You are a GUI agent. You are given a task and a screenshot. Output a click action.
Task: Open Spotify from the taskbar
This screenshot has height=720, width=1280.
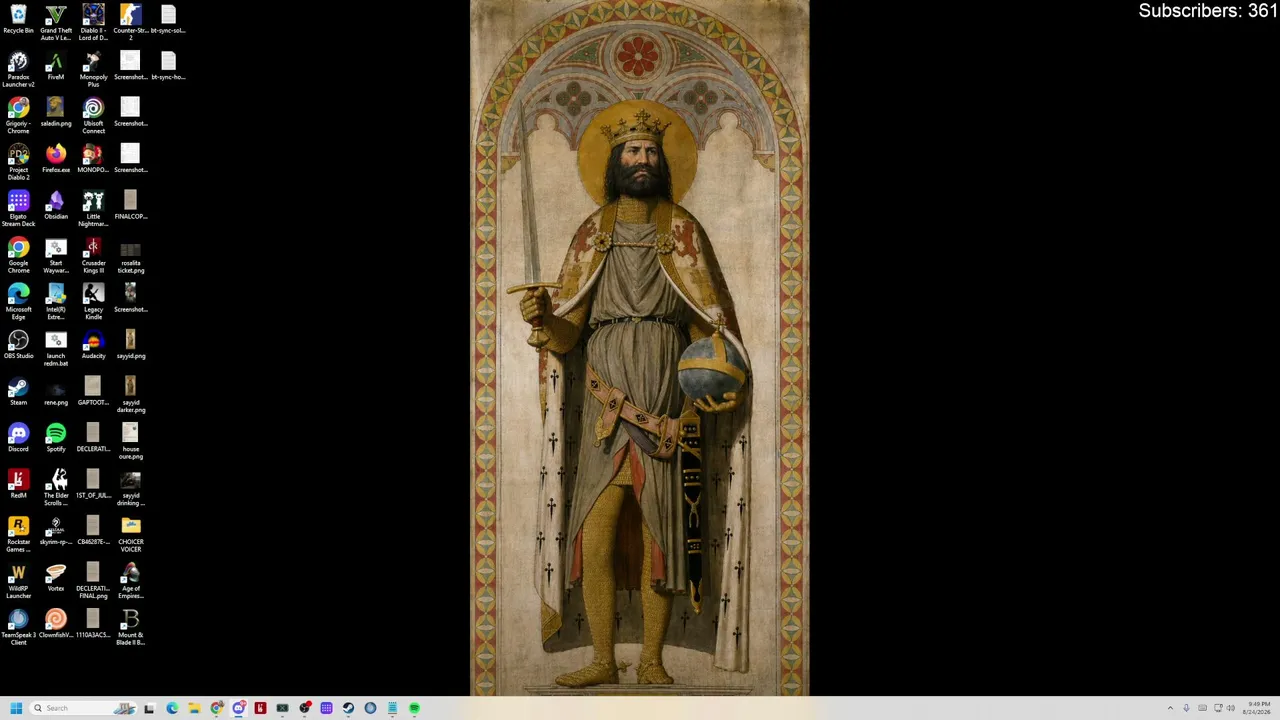414,708
